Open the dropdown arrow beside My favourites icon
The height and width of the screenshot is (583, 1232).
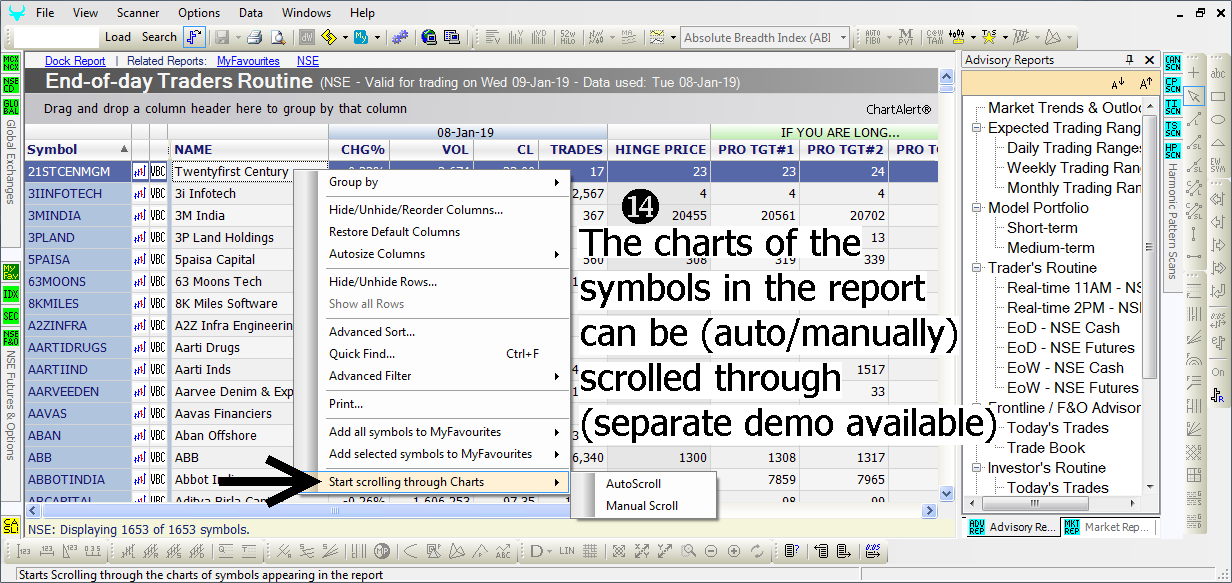(x=375, y=37)
